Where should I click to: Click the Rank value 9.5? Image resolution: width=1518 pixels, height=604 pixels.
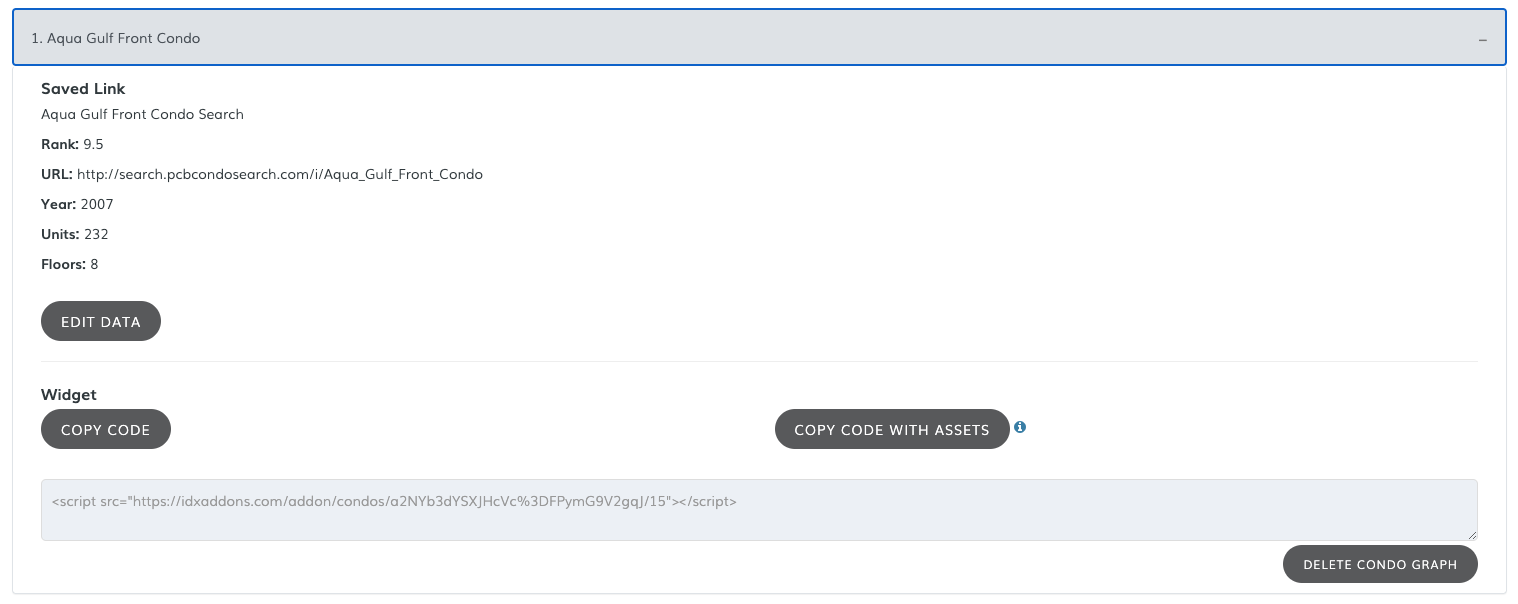(93, 144)
